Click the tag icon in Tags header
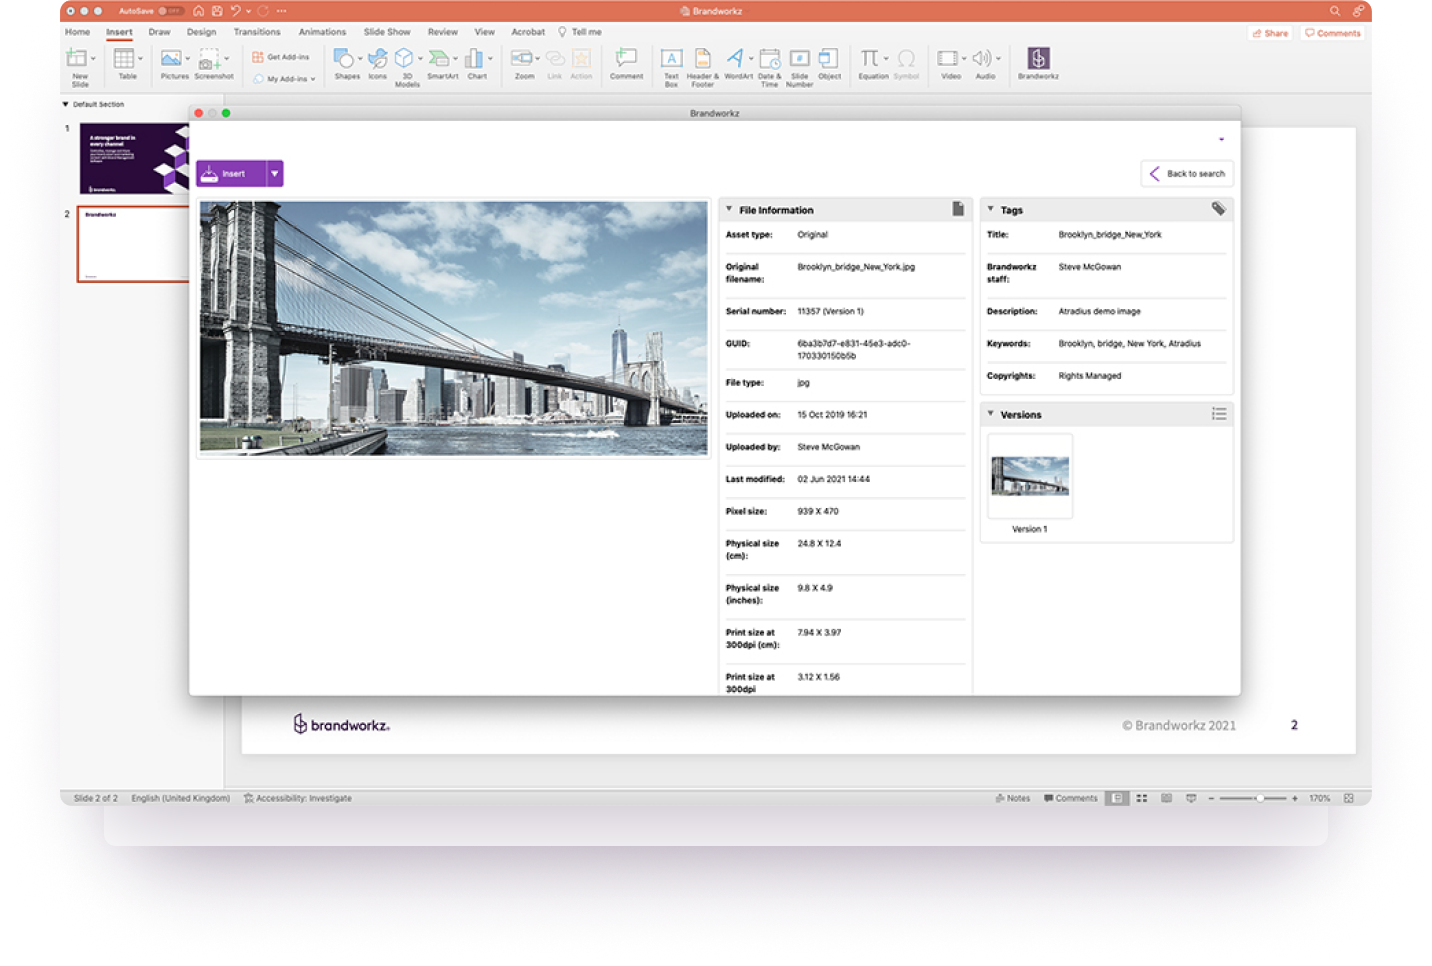The width and height of the screenshot is (1432, 966). click(x=1218, y=209)
